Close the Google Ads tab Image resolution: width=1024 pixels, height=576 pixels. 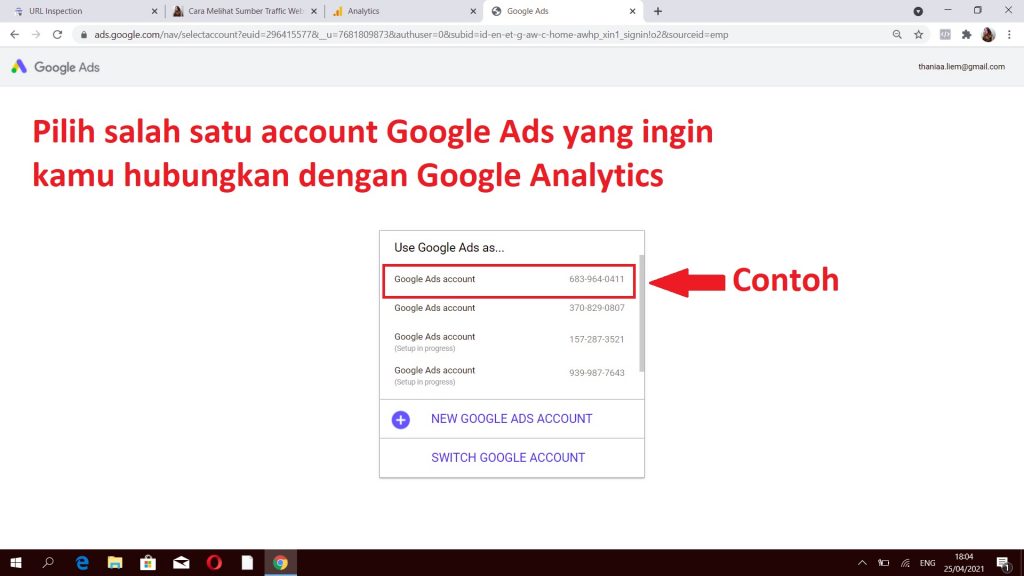click(x=632, y=11)
